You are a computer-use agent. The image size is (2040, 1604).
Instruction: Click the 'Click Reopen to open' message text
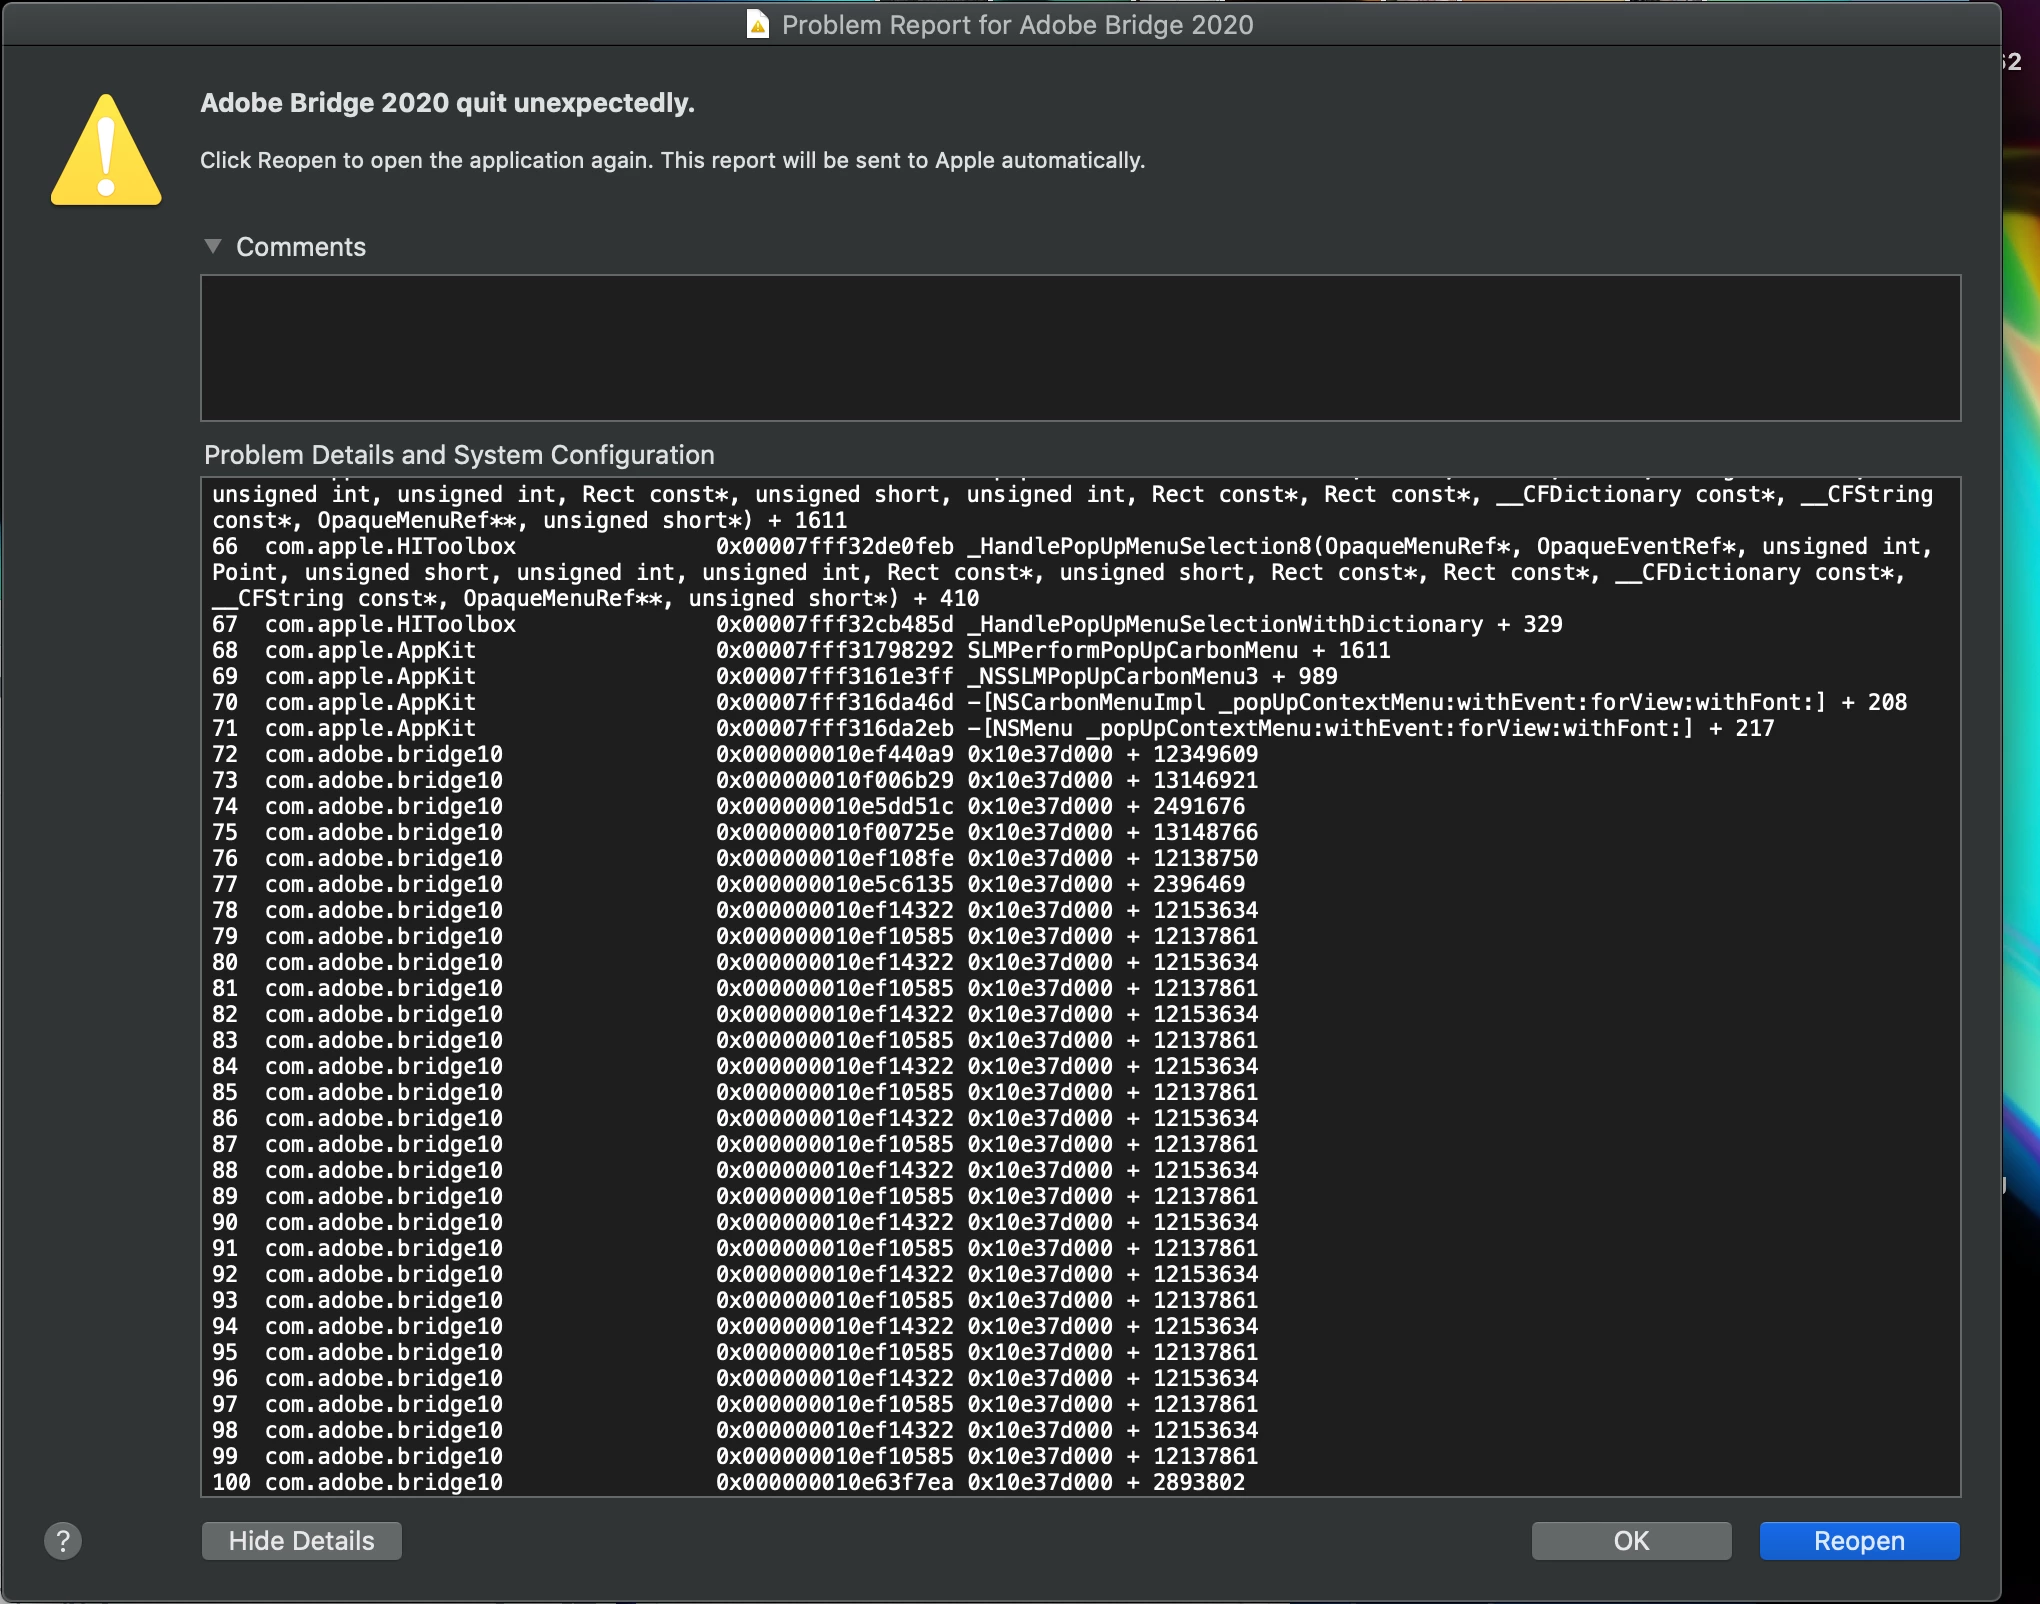pos(672,160)
